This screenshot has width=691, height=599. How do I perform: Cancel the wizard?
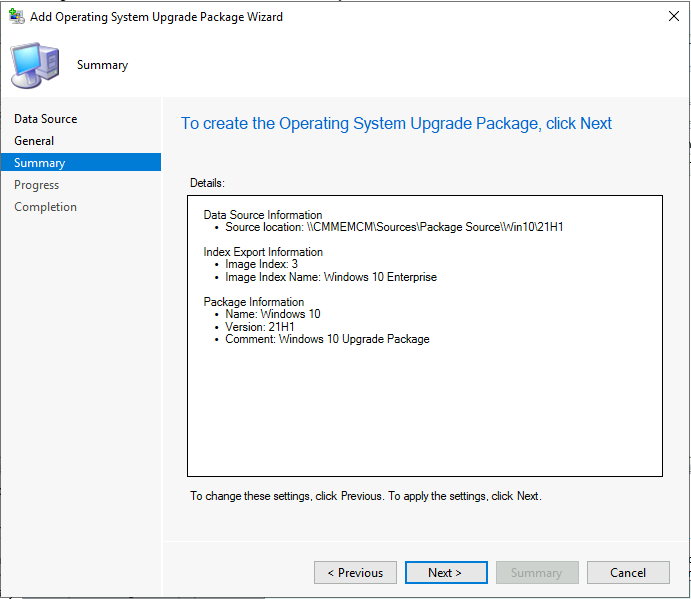pyautogui.click(x=628, y=573)
